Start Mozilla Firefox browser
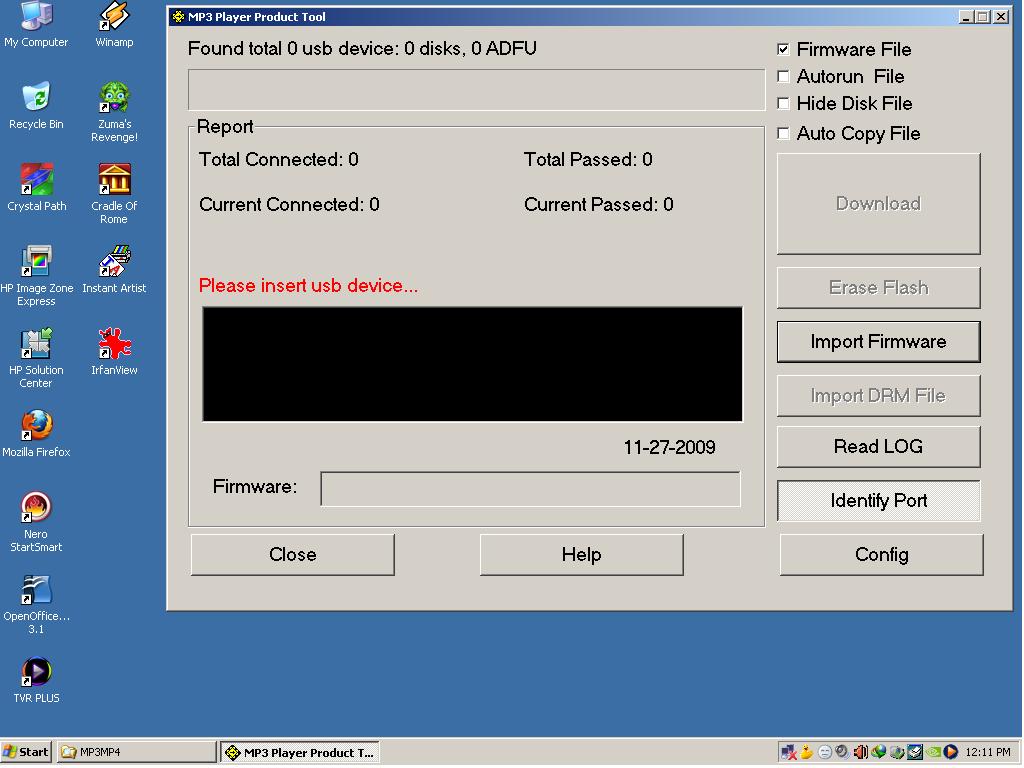Screen dimensions: 1024x768 [37, 425]
